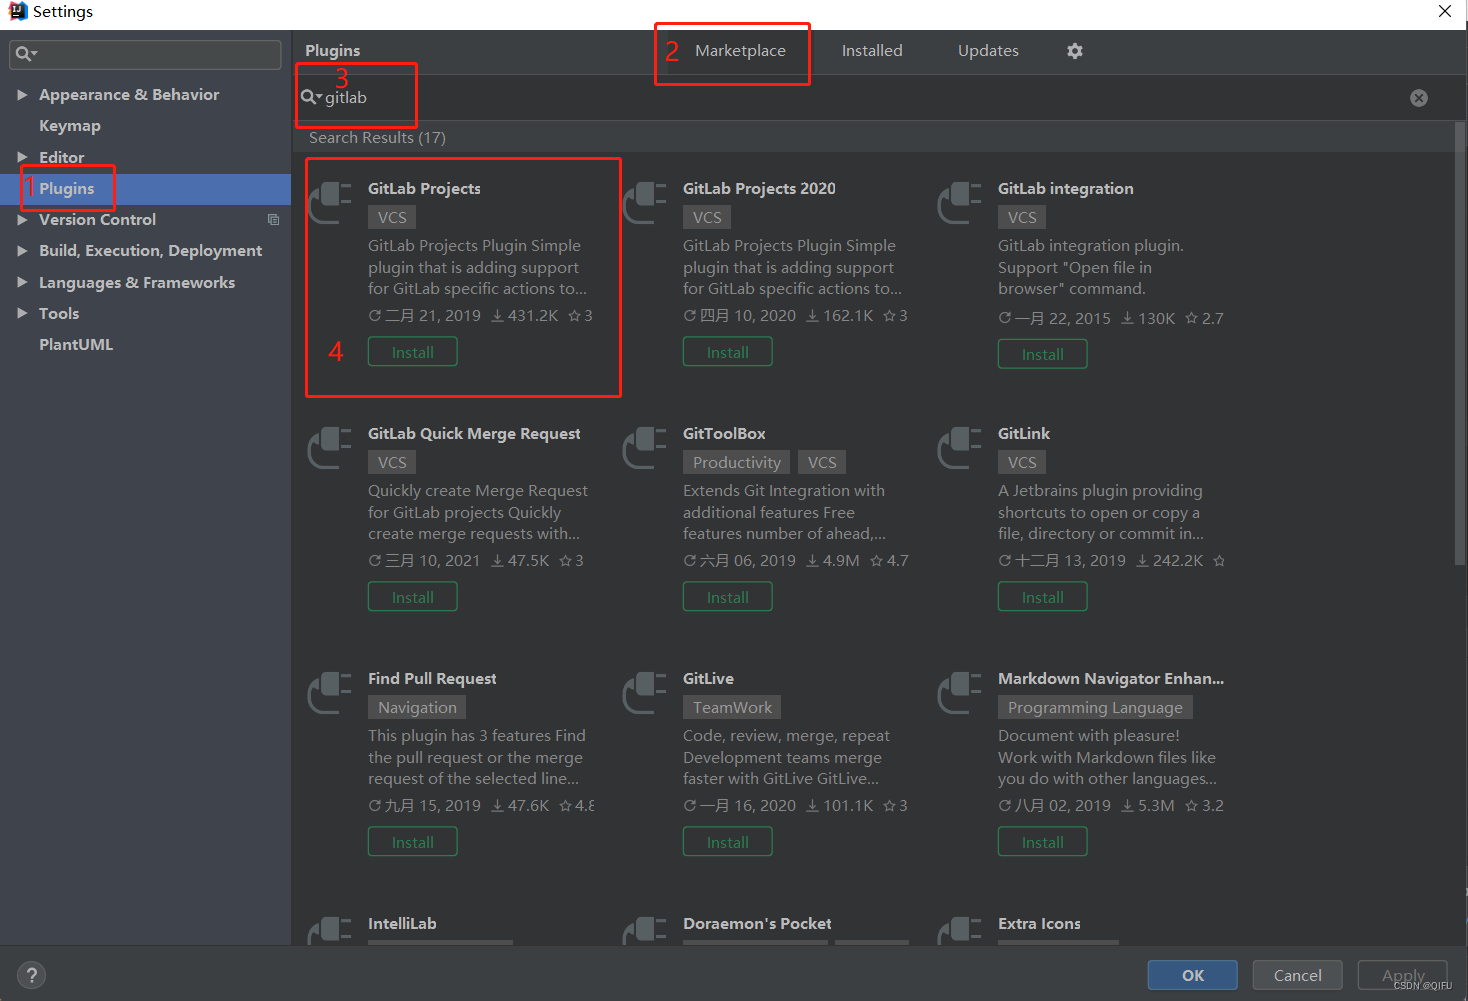Screen dimensions: 1468x1001
Task: Click the Productivity tag under GitToolBox
Action: (737, 462)
